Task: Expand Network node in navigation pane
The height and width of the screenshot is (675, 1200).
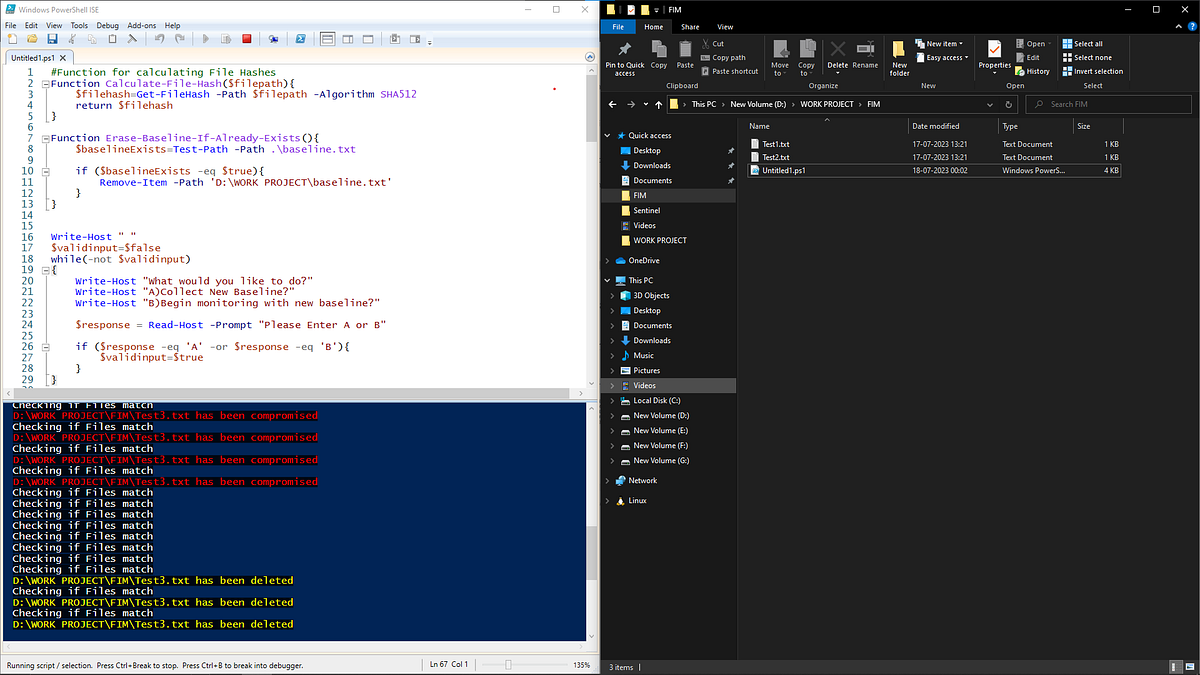Action: click(x=609, y=480)
